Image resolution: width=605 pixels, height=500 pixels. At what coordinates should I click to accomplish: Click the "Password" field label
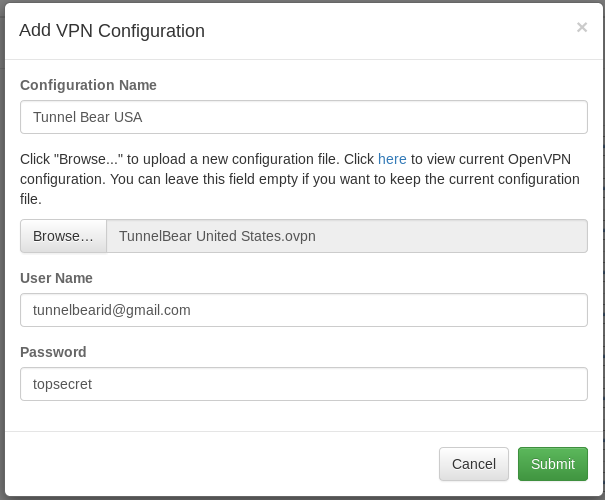point(53,352)
